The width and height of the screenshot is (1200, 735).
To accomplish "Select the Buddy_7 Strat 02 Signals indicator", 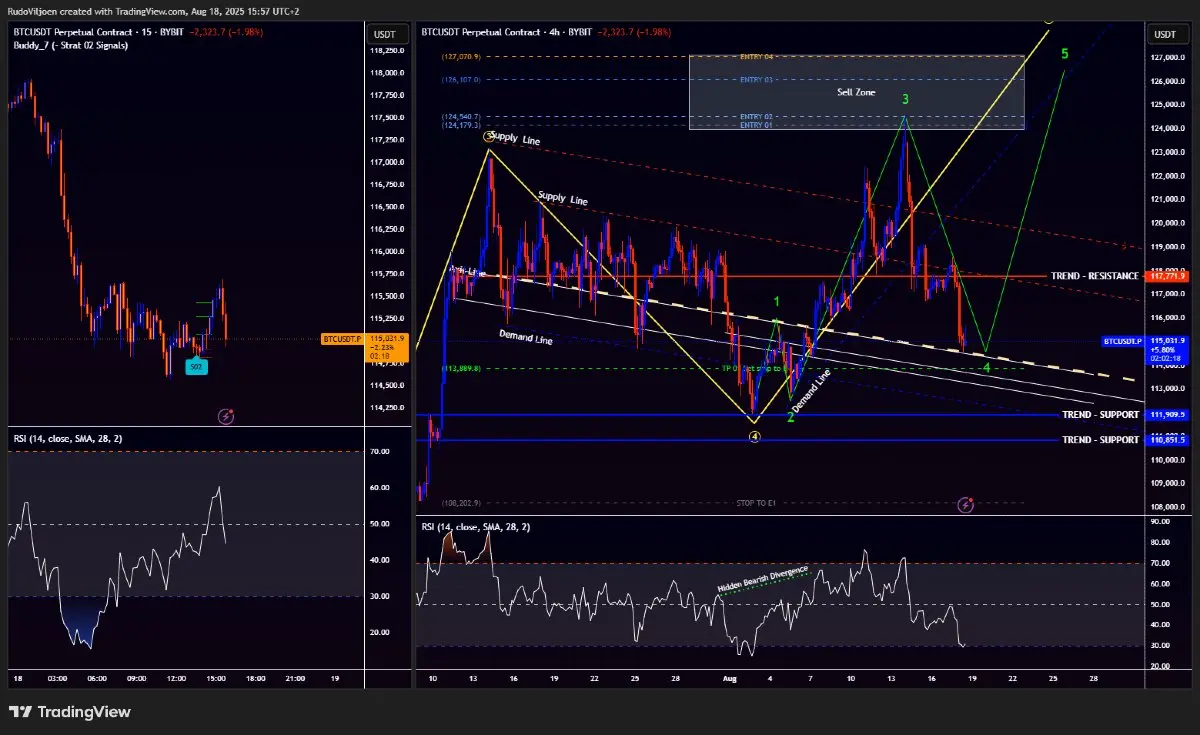I will pos(72,46).
